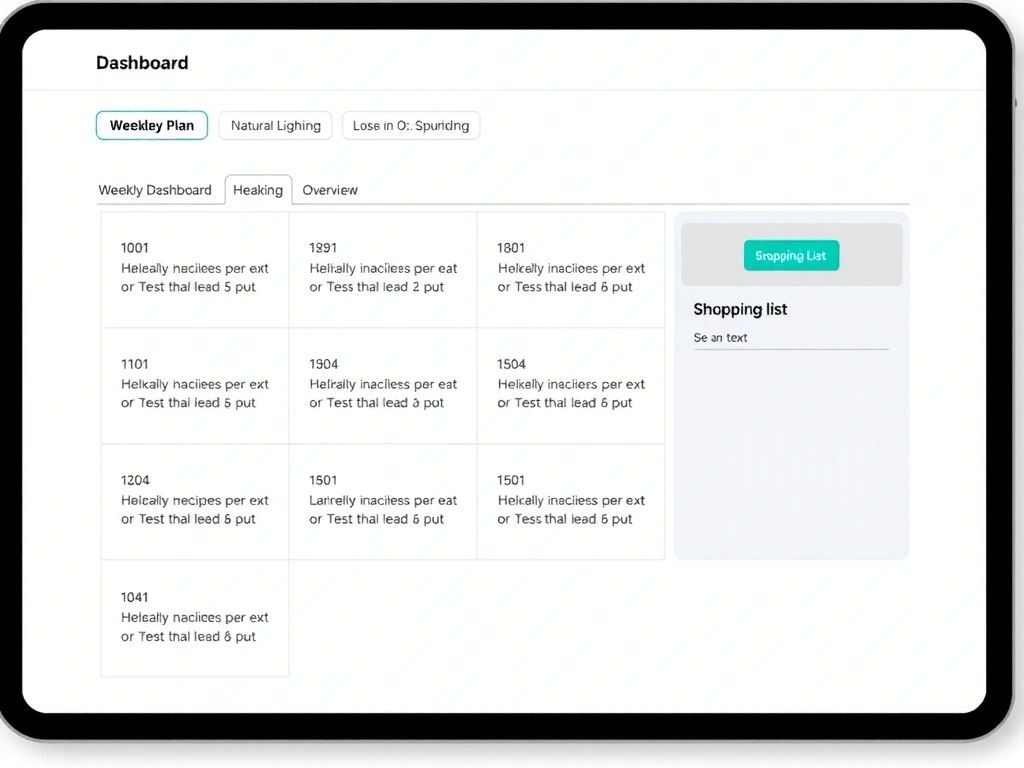Open card 1001 in the grid
Image resolution: width=1024 pixels, height=768 pixels.
click(195, 269)
